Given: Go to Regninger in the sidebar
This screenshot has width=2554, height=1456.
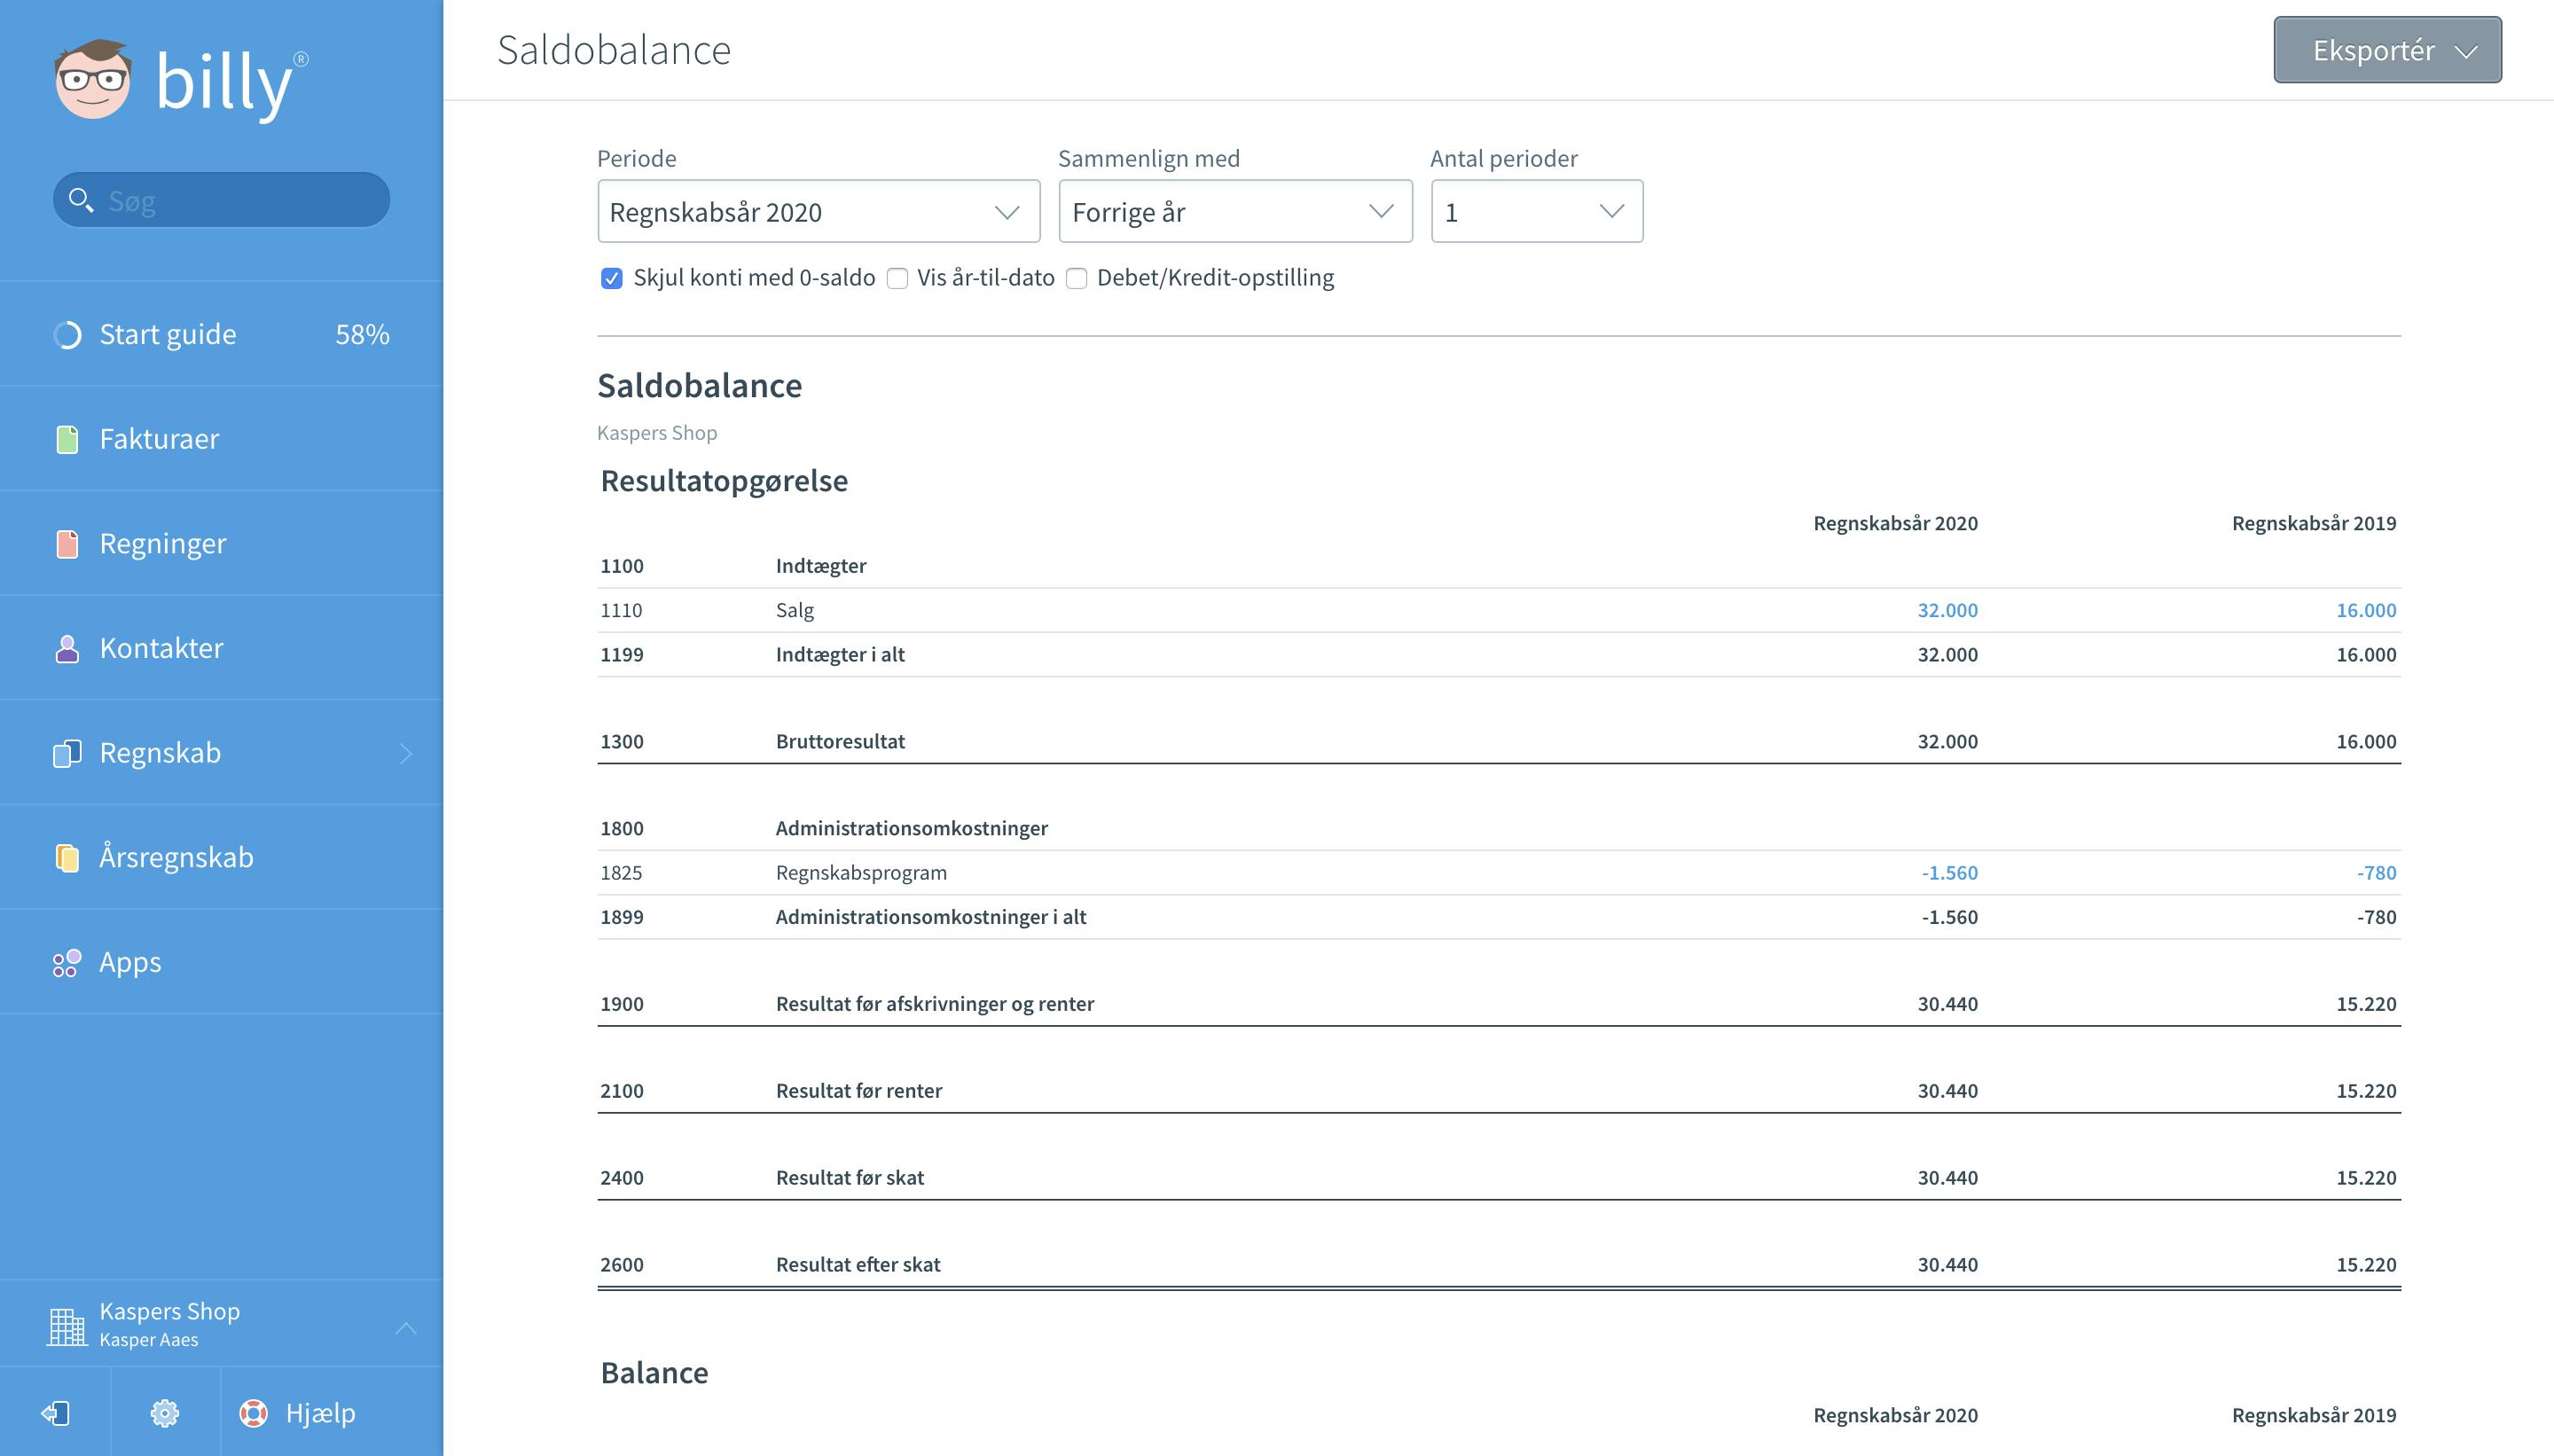Looking at the screenshot, I should (221, 543).
